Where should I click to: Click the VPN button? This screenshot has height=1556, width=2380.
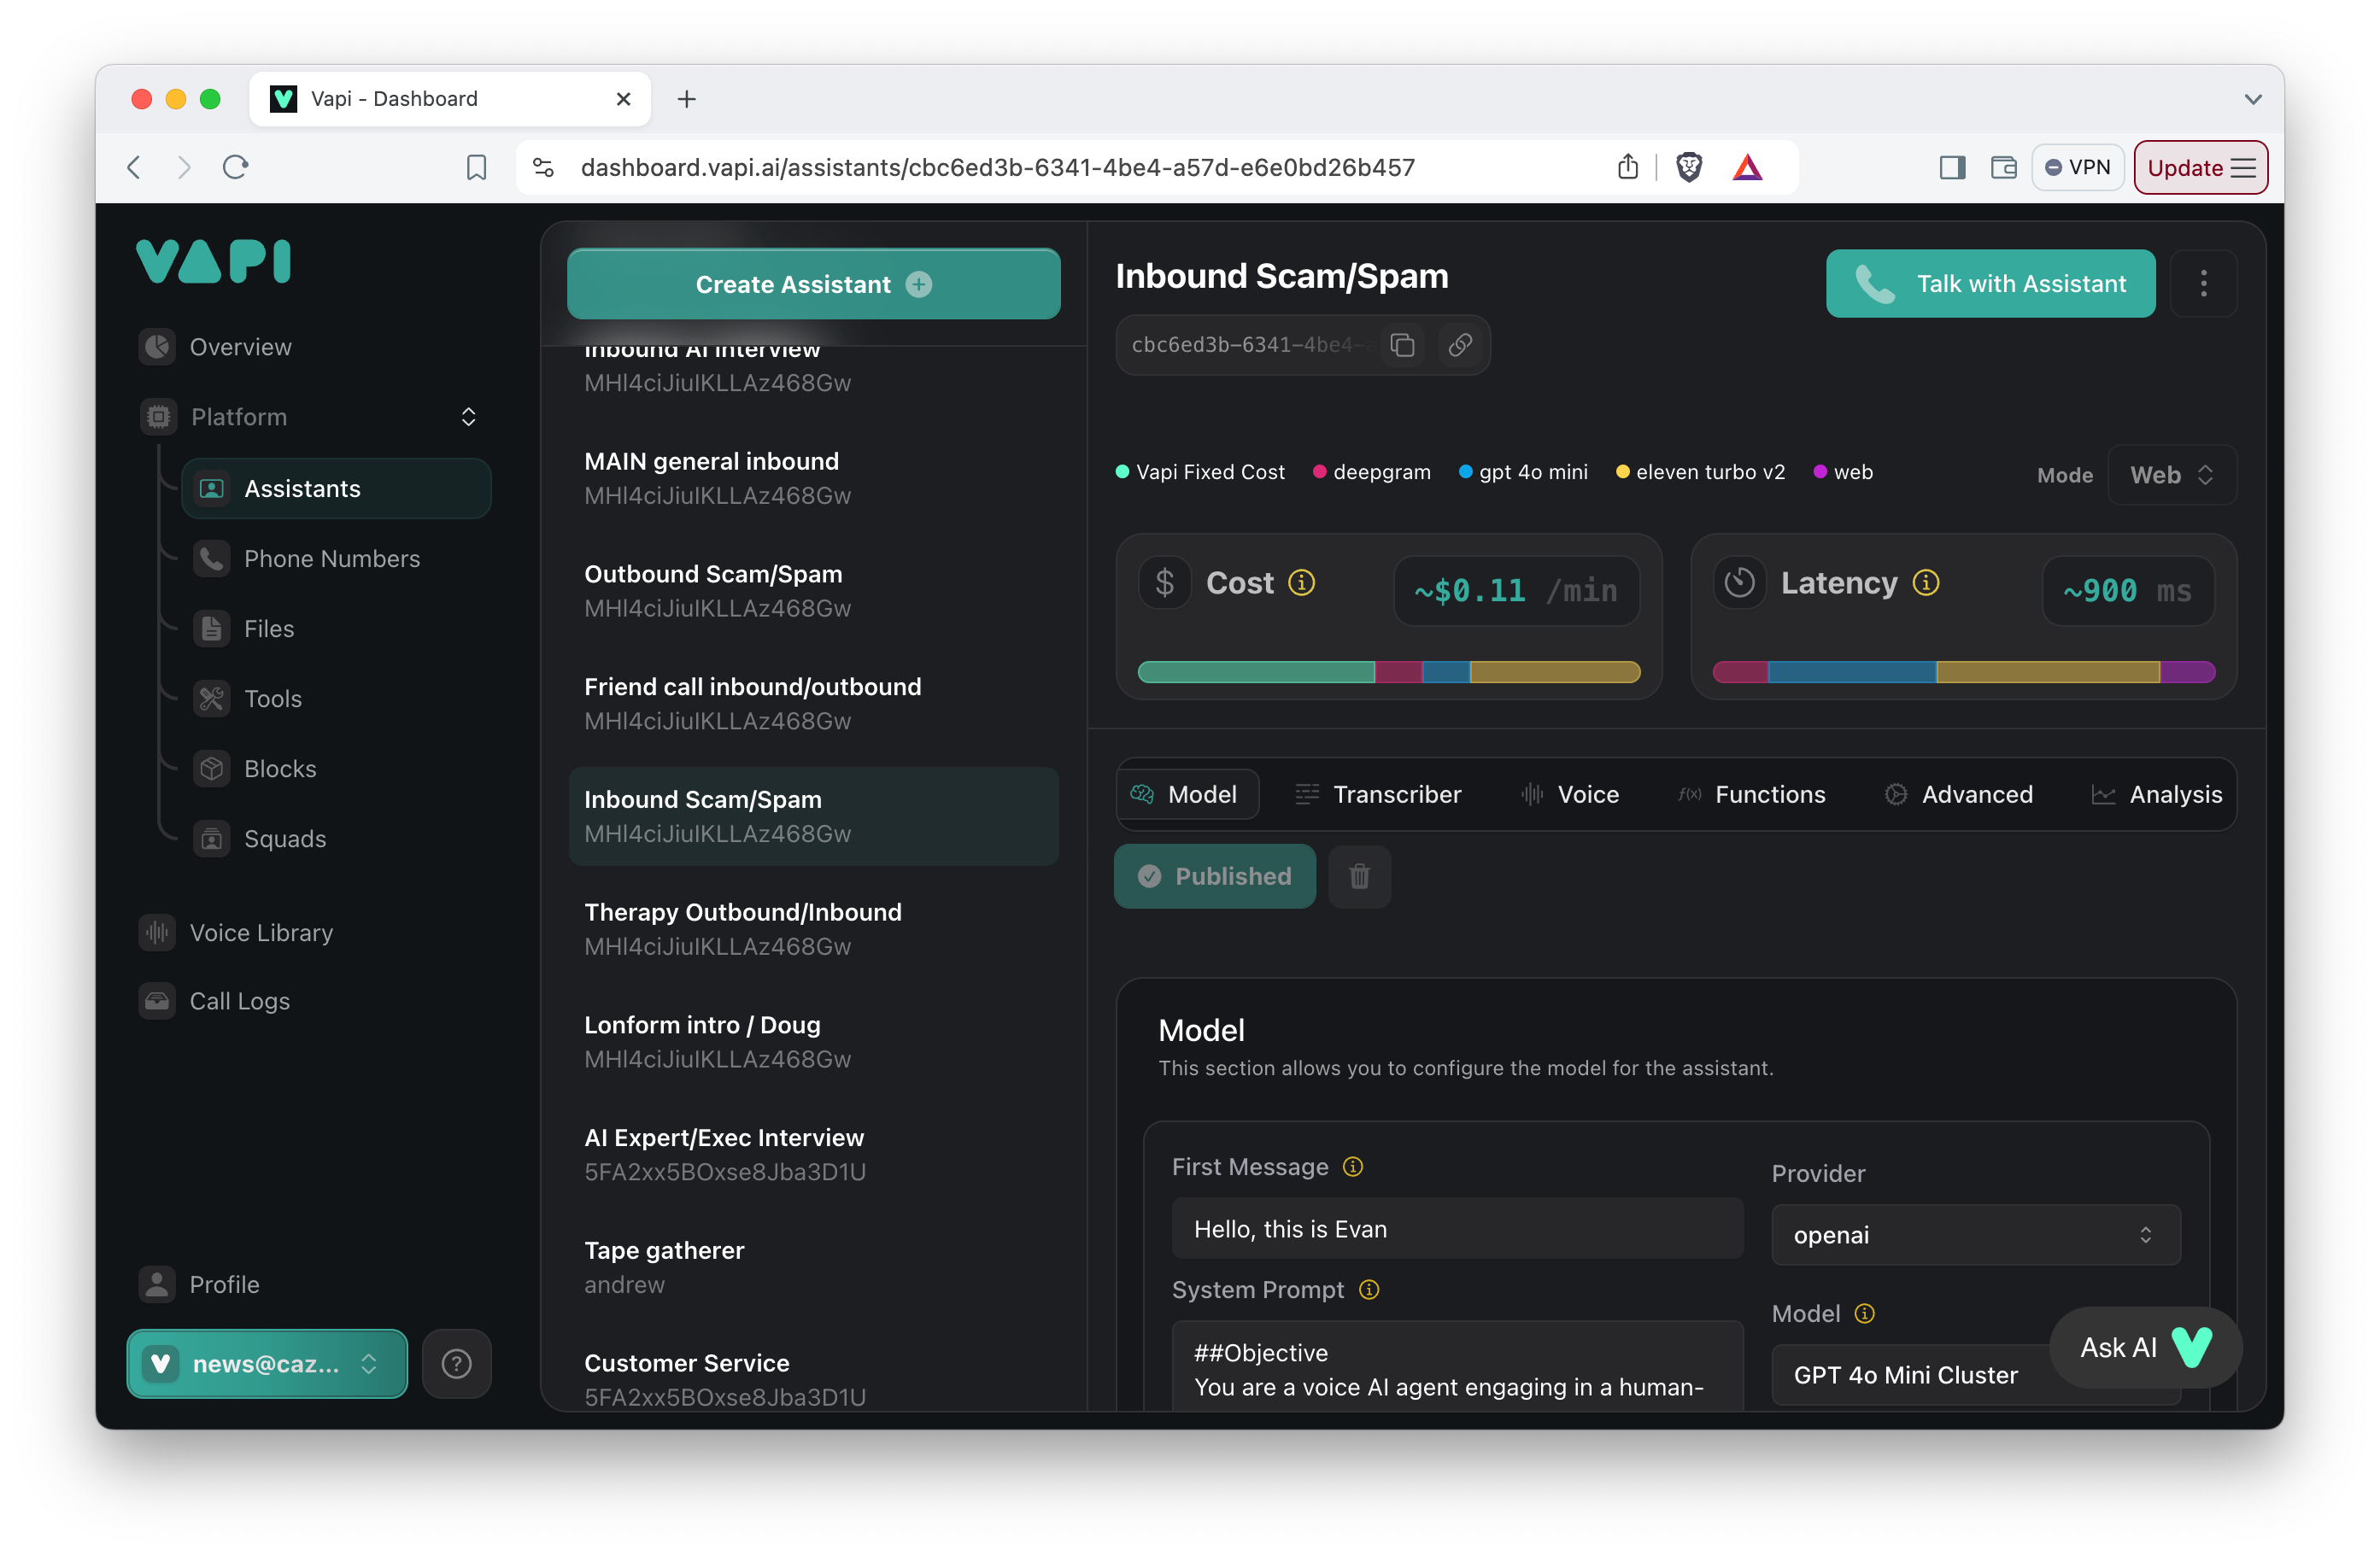(2077, 167)
